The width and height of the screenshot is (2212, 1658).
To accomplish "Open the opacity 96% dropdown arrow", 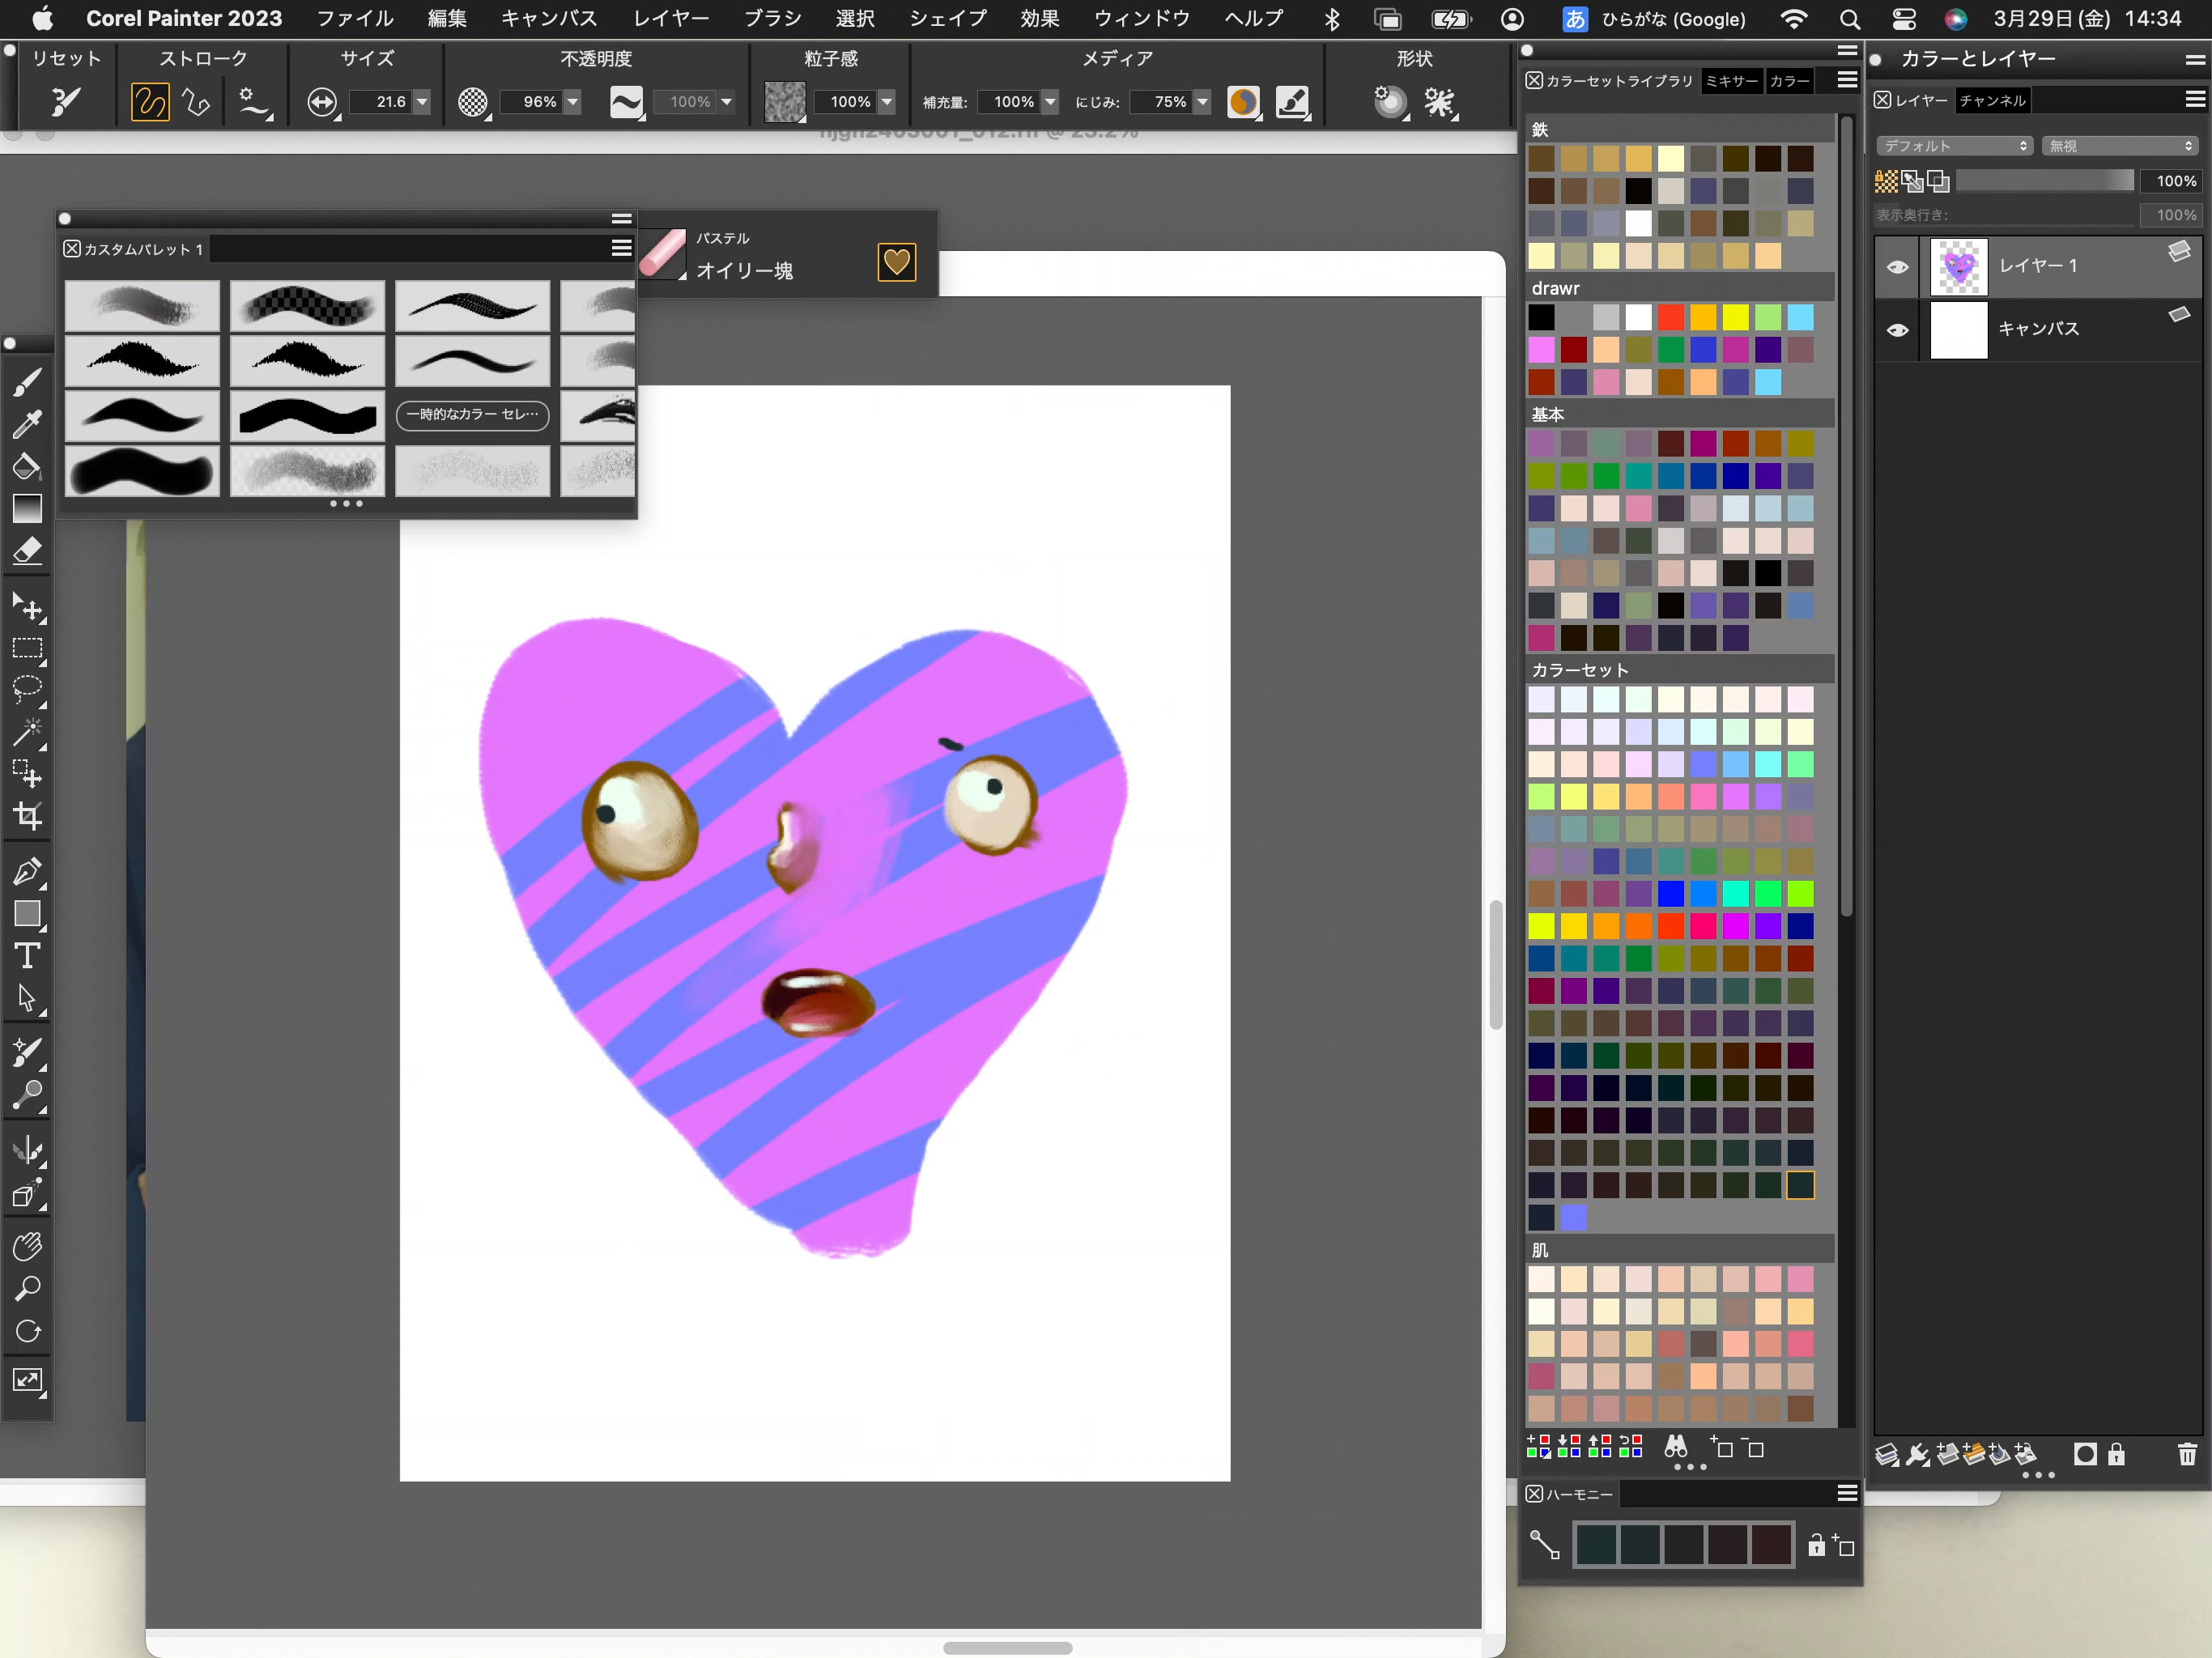I will [x=573, y=102].
